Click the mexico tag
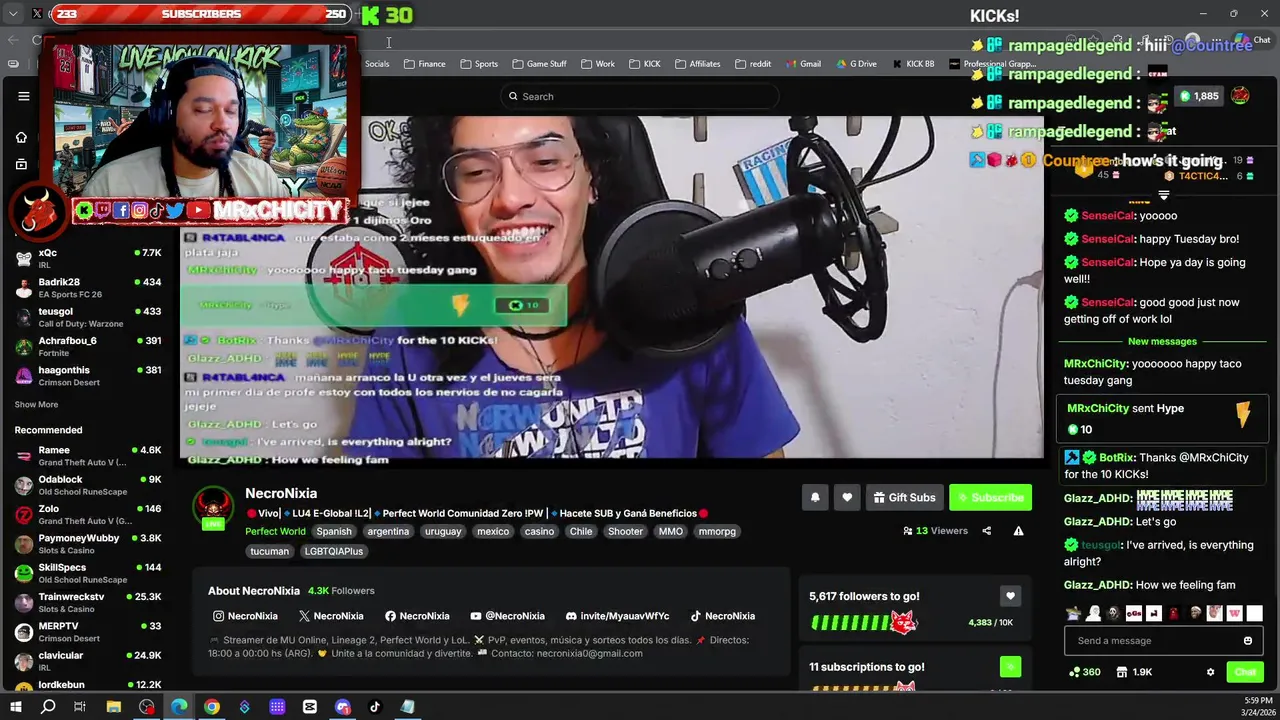 (x=493, y=532)
